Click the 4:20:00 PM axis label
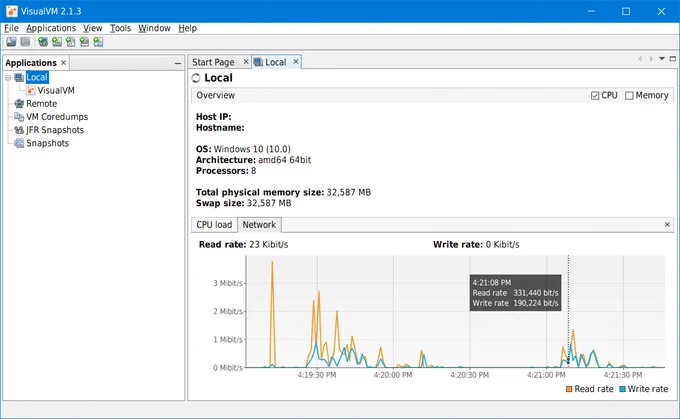This screenshot has height=419, width=680. (x=393, y=375)
